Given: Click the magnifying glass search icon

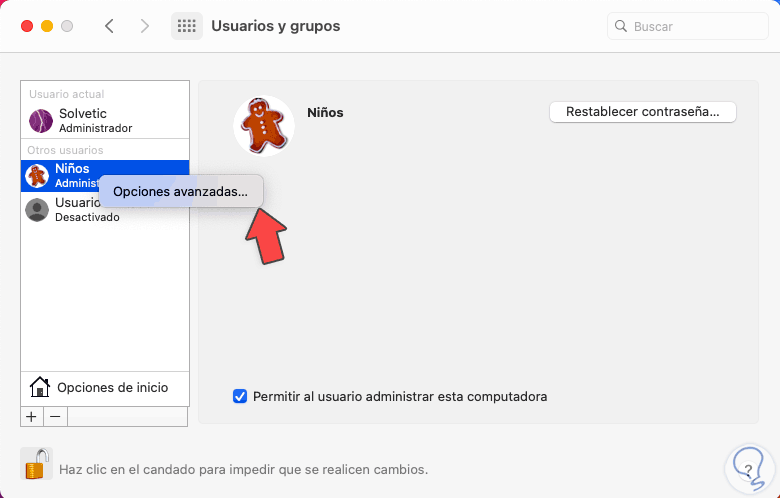Looking at the screenshot, I should pos(621,26).
